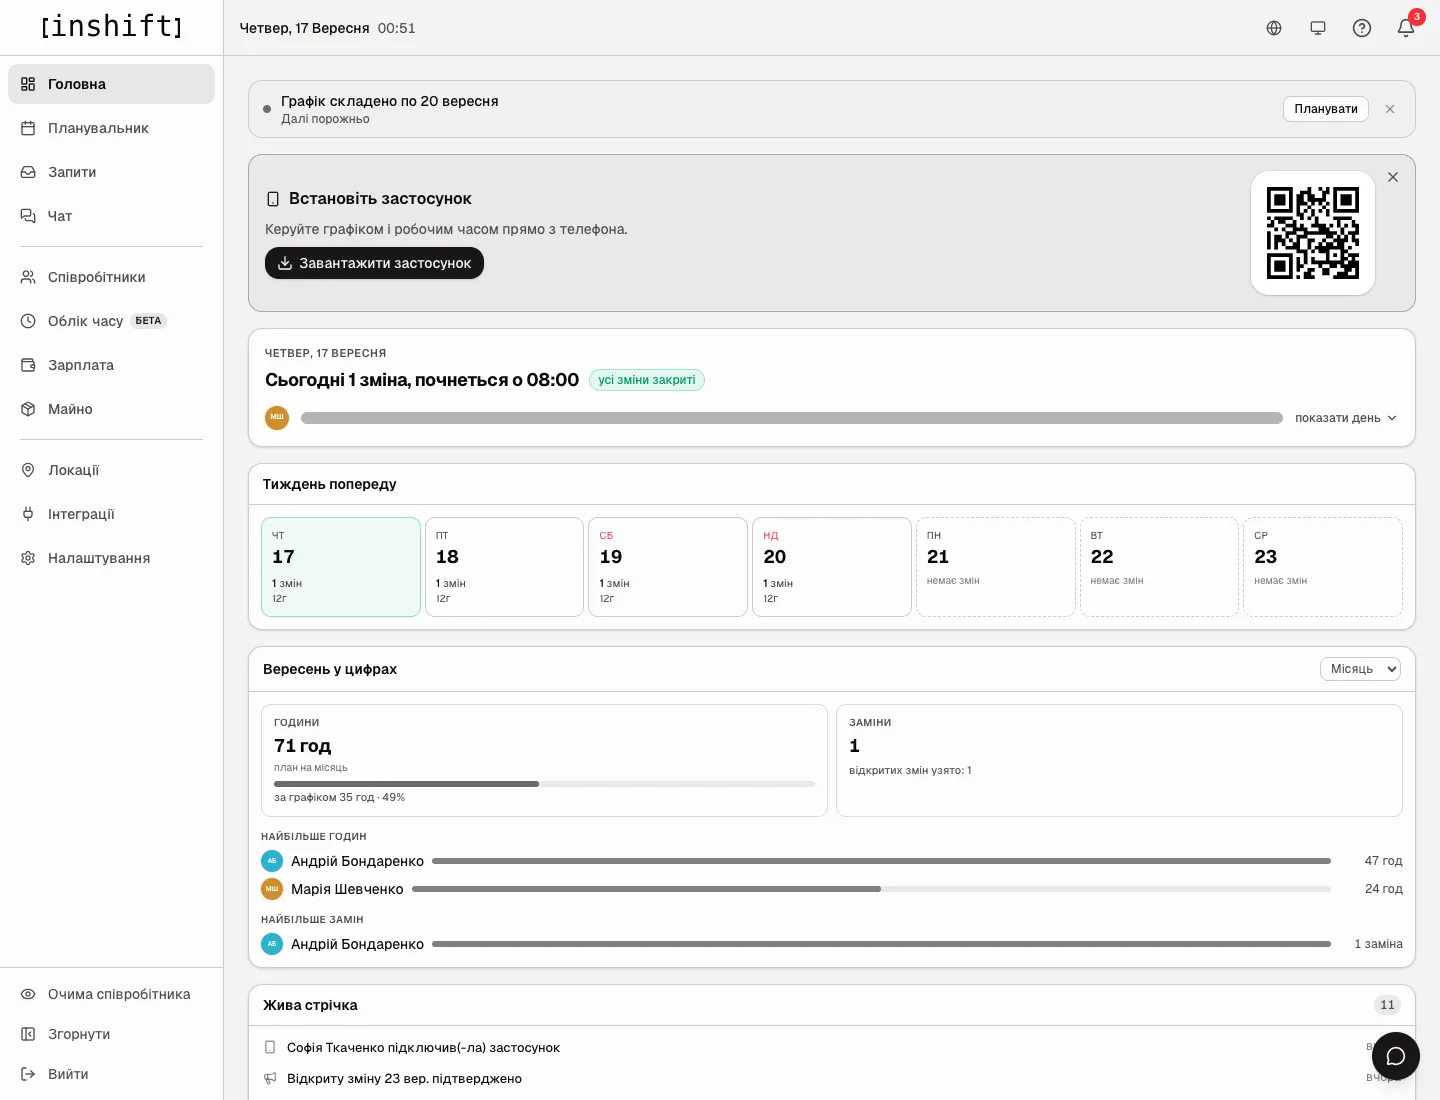The image size is (1440, 1100).
Task: Click the monthly hours plan progress bar
Action: click(544, 784)
